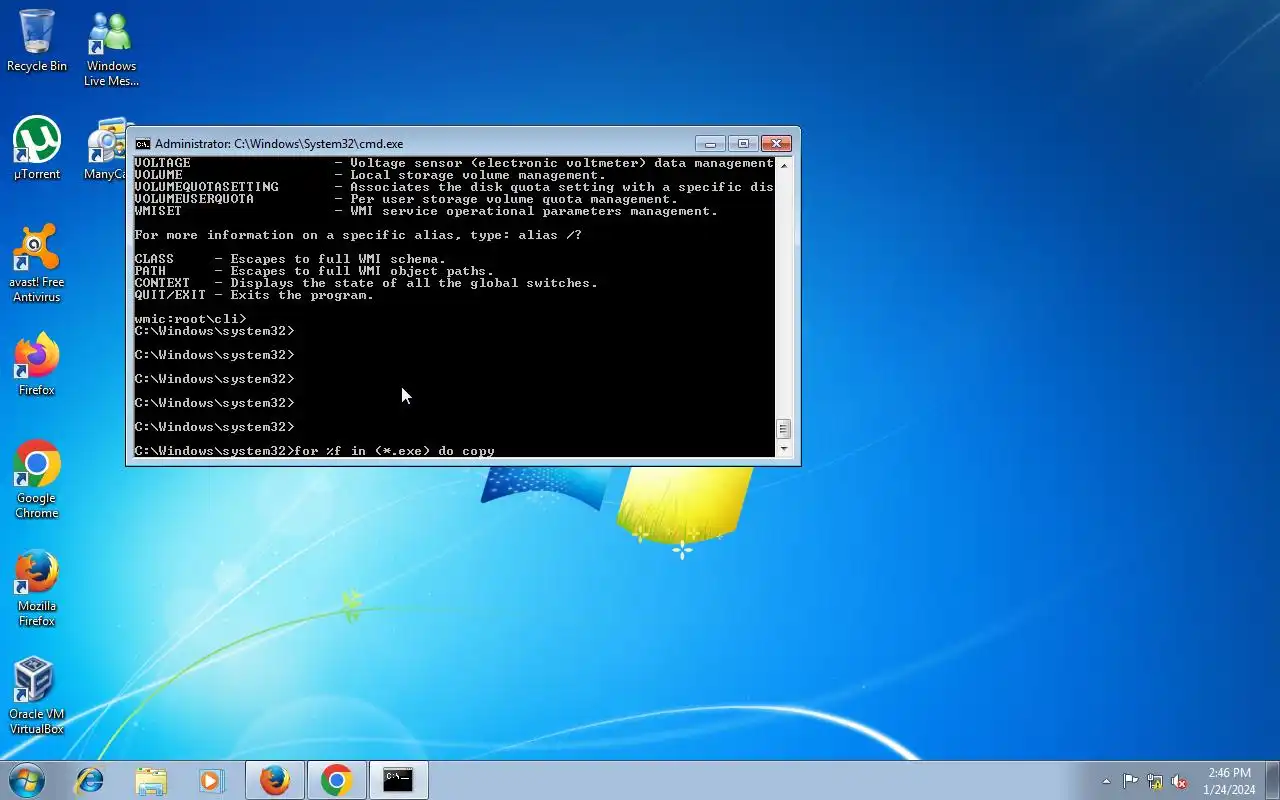Show hidden system tray icons
Viewport: 1280px width, 800px height.
pos(1106,781)
